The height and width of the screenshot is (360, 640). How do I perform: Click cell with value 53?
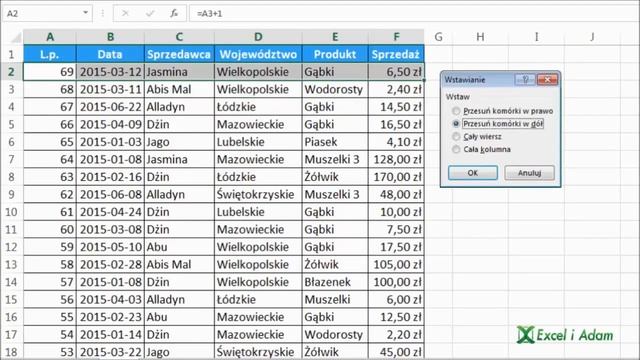click(50, 352)
